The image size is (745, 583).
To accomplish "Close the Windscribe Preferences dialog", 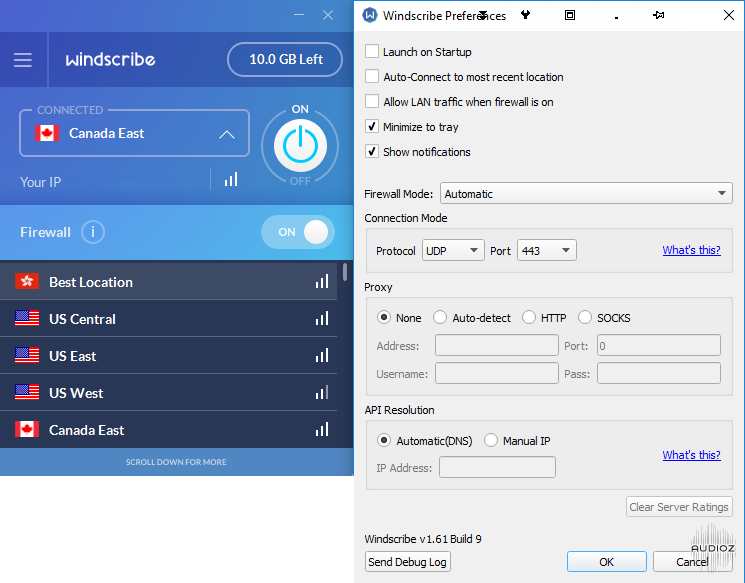I will (x=729, y=15).
